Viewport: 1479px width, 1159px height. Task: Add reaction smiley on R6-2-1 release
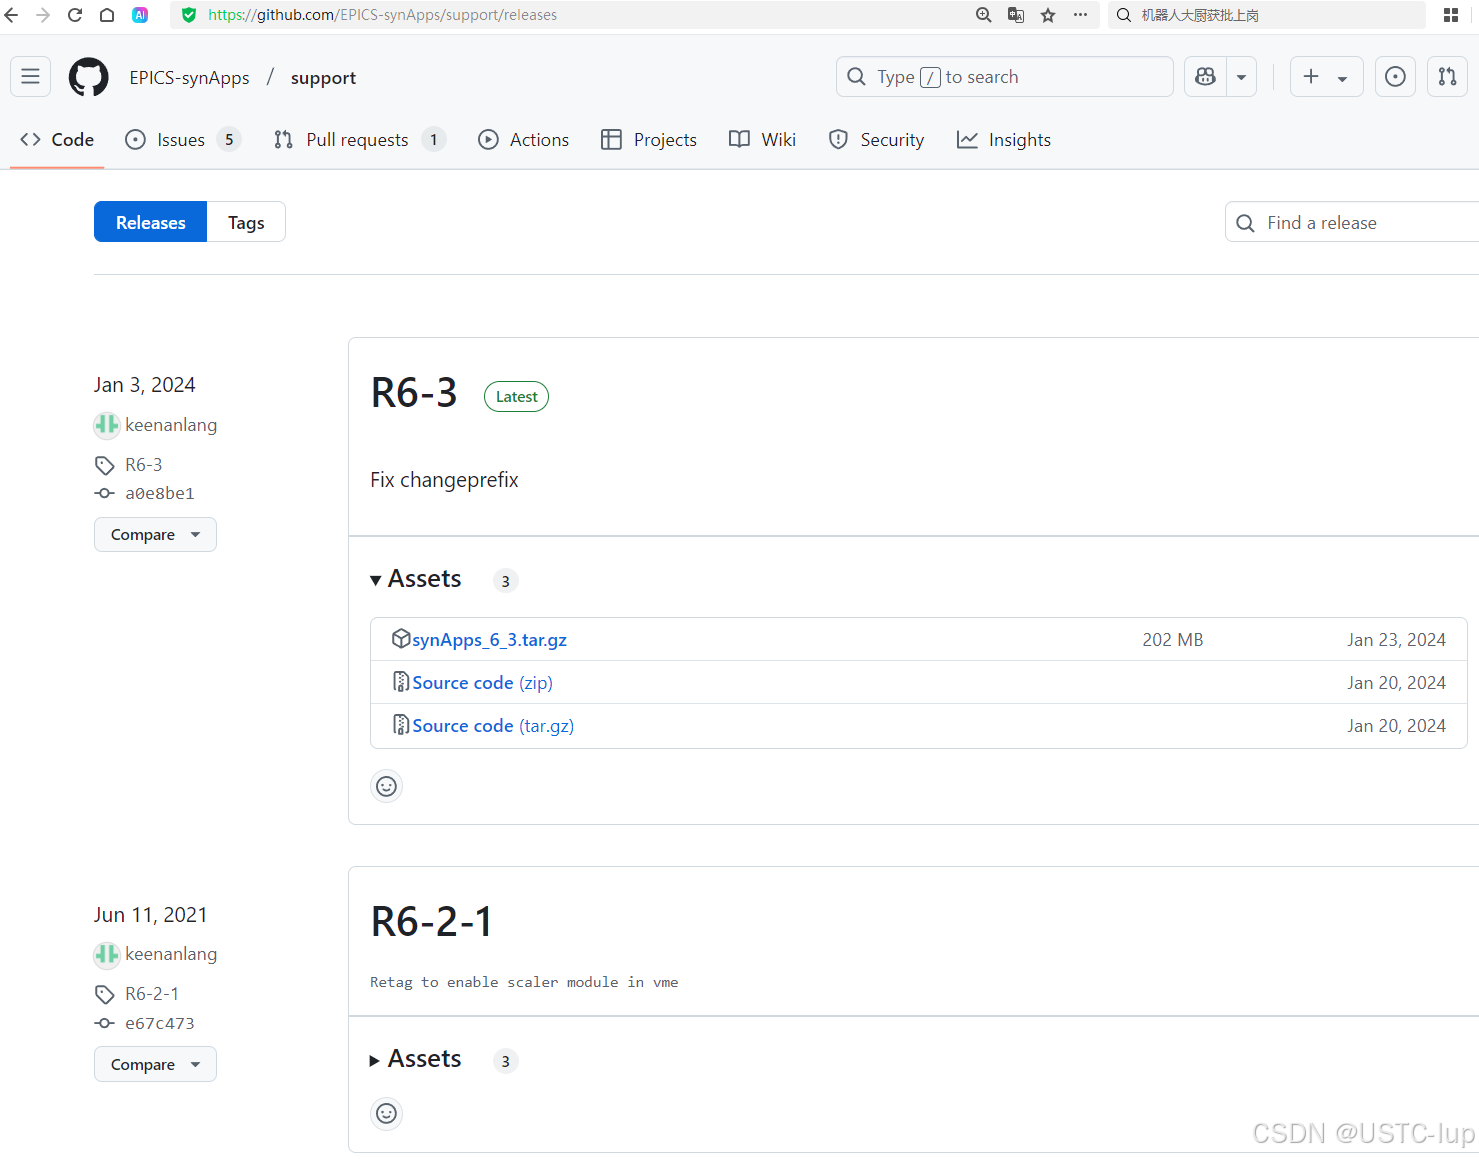386,1113
